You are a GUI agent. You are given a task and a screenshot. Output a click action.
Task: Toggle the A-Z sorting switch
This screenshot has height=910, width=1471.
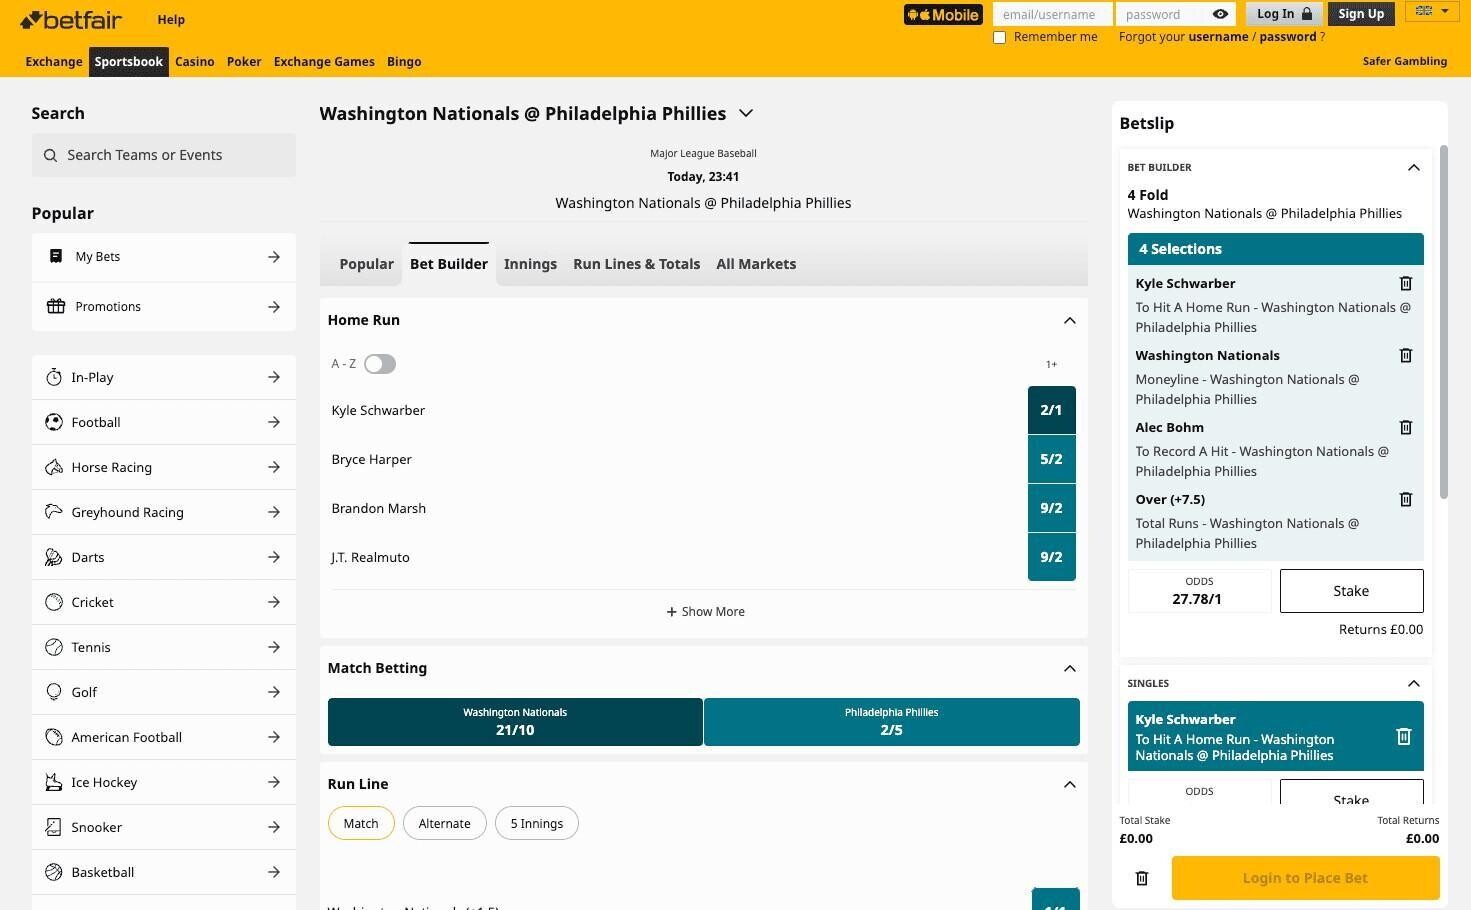(x=380, y=364)
